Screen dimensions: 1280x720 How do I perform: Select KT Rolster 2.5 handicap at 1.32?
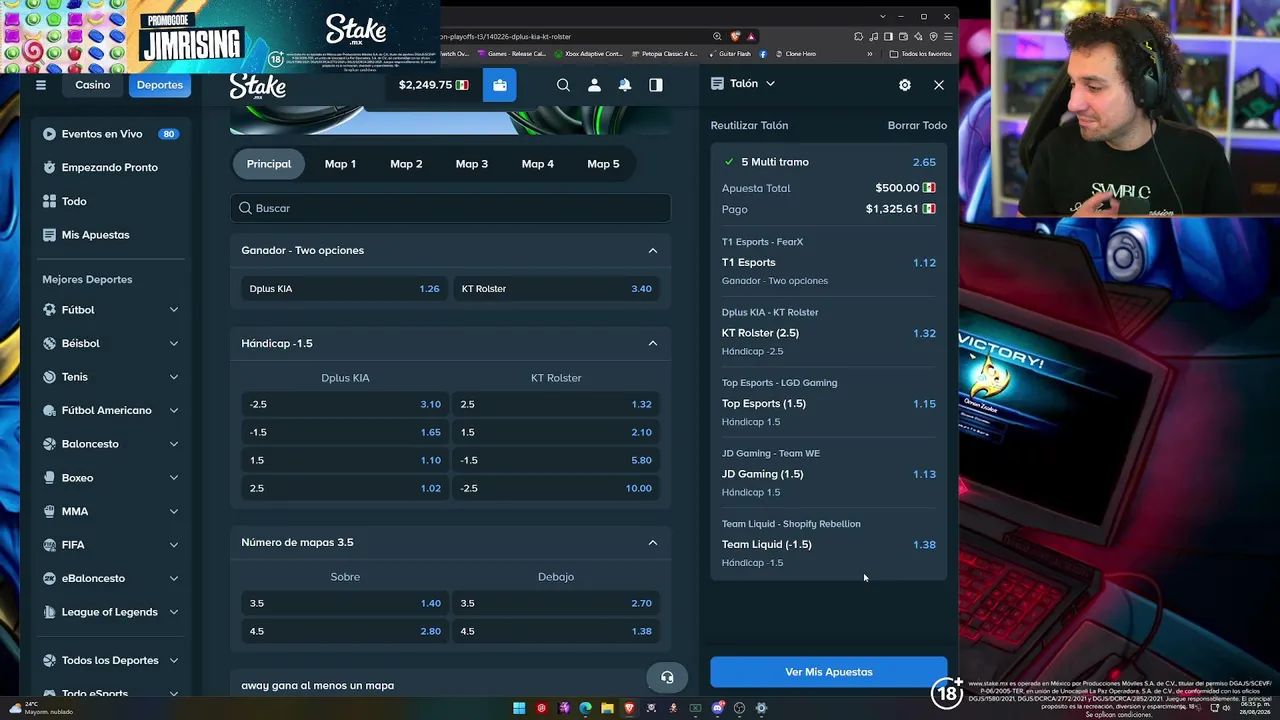click(x=556, y=404)
